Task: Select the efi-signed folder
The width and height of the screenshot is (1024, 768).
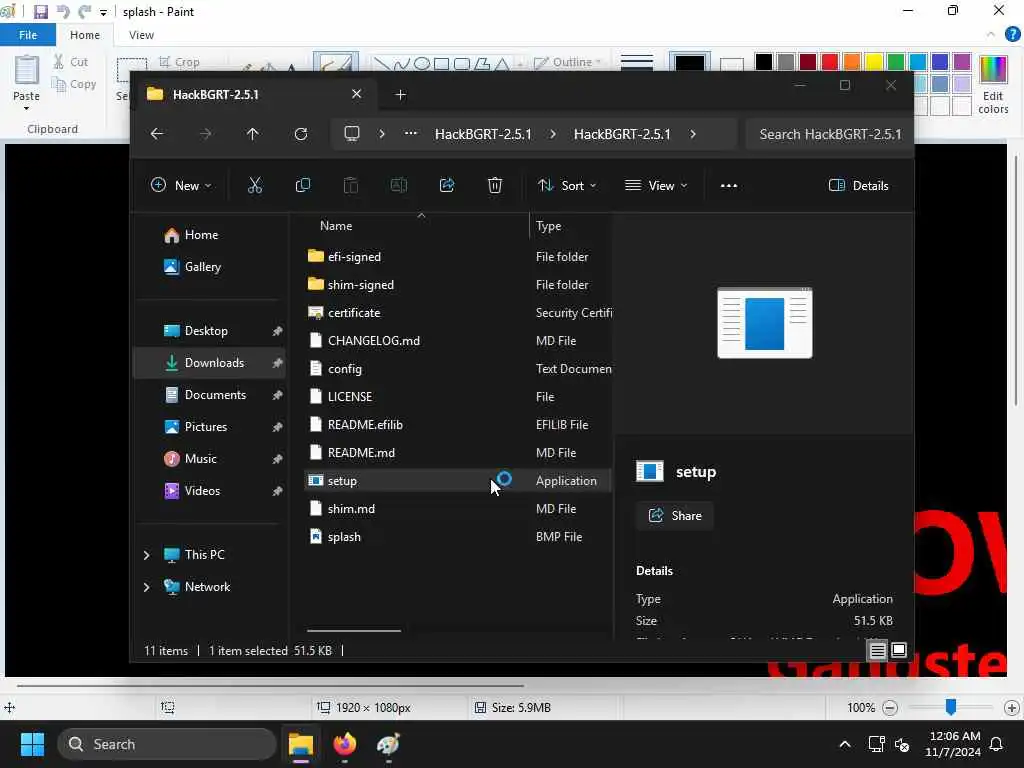Action: point(457,257)
